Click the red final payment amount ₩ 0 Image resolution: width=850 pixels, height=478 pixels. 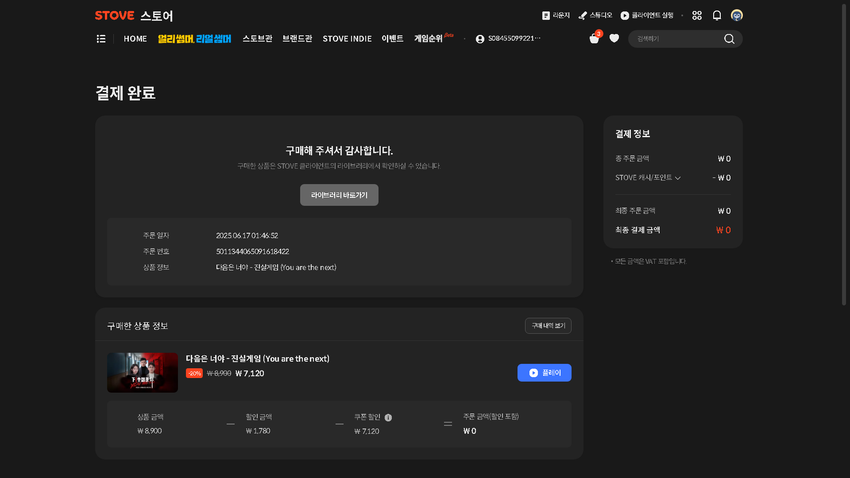point(723,230)
